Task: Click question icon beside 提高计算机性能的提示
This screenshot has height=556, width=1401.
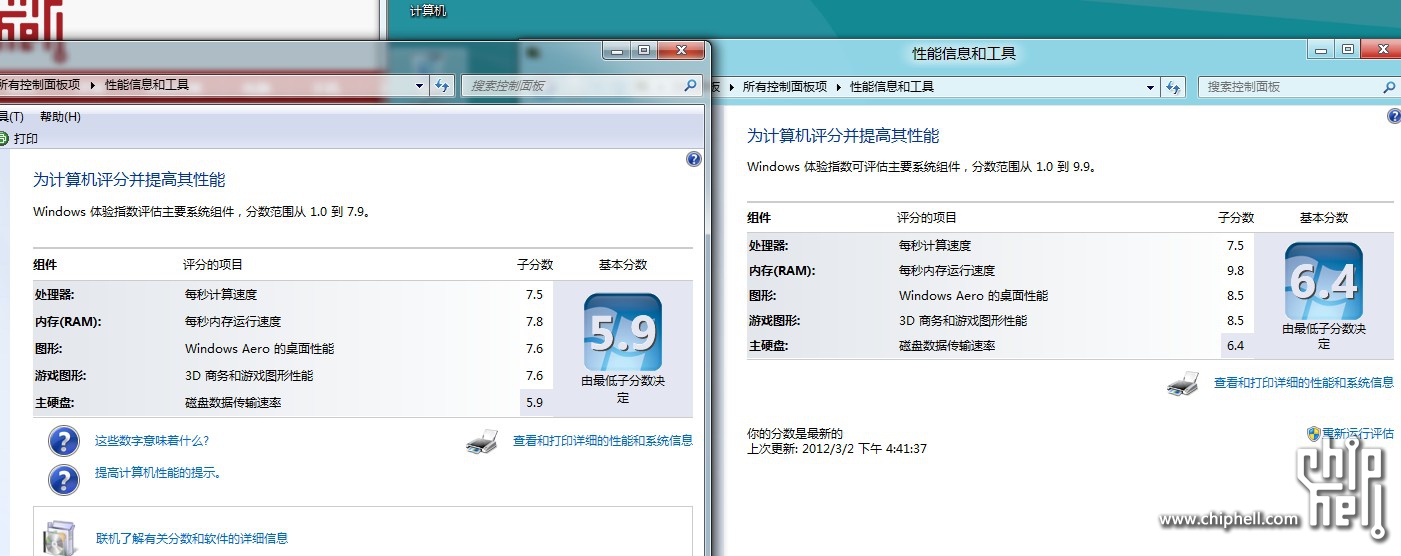Action: pyautogui.click(x=63, y=479)
